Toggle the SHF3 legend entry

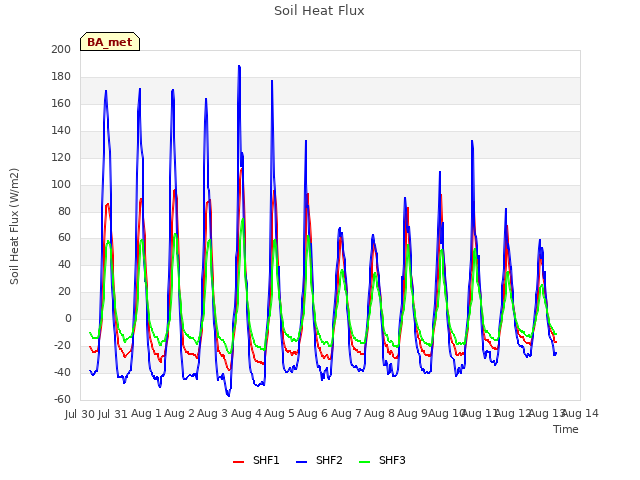point(382,460)
